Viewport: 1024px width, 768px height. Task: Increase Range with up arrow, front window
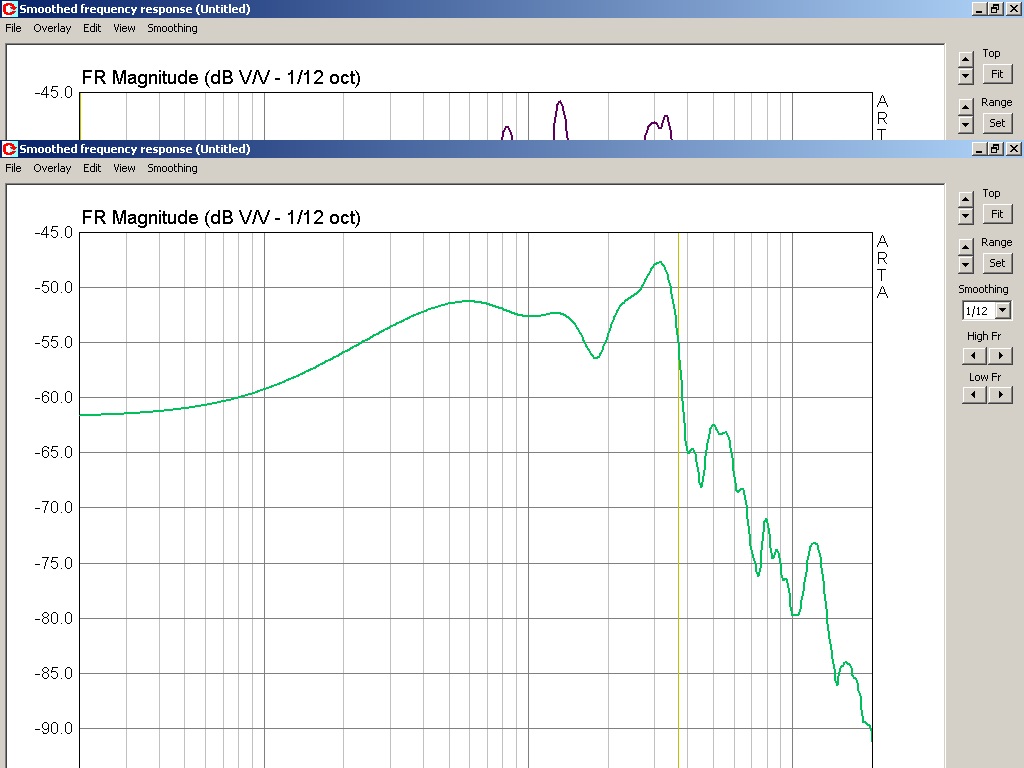[966, 247]
